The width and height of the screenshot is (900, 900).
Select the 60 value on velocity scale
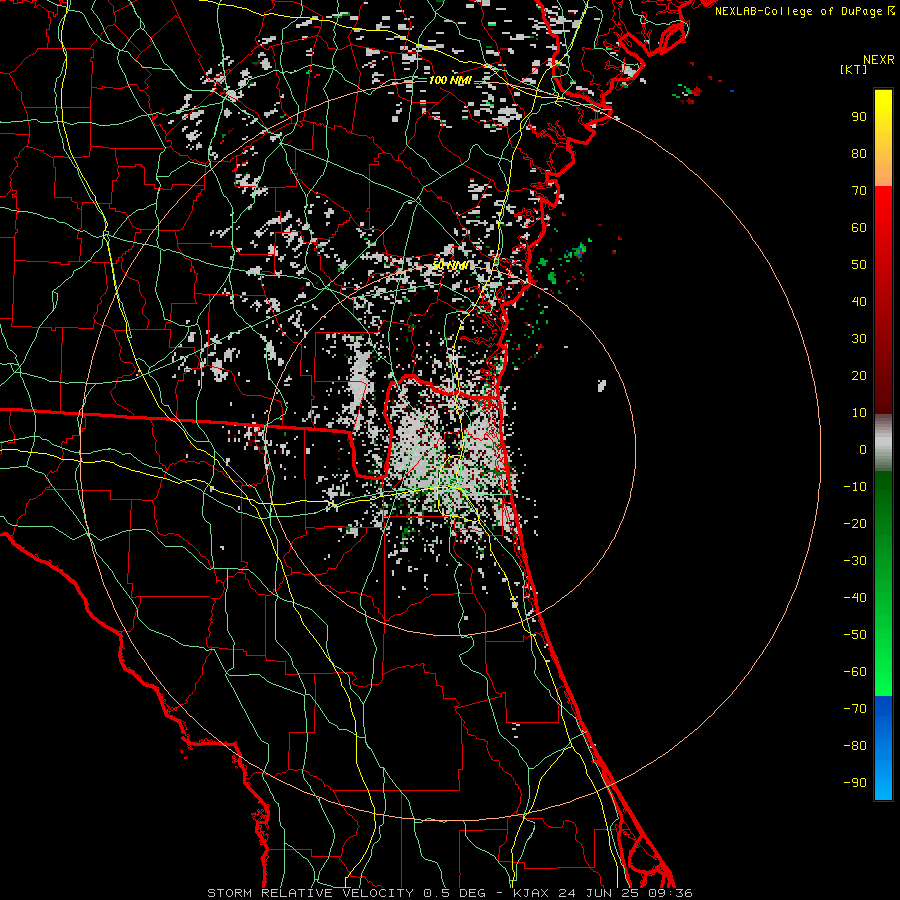pos(859,227)
